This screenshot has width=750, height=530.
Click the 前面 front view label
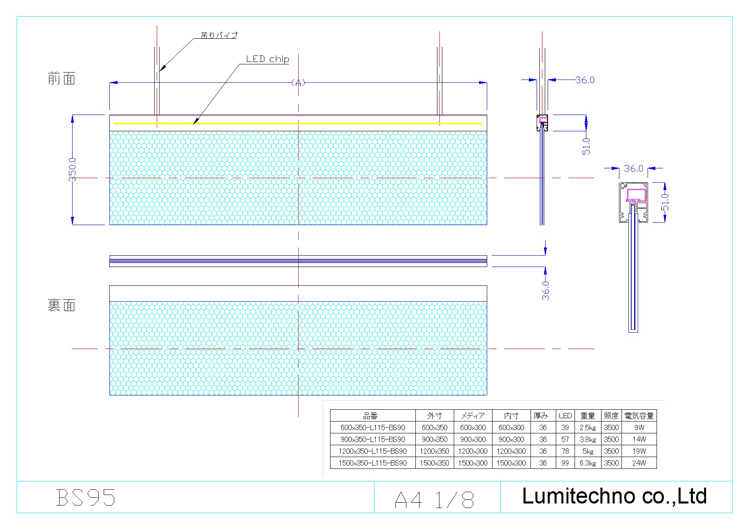[61, 78]
